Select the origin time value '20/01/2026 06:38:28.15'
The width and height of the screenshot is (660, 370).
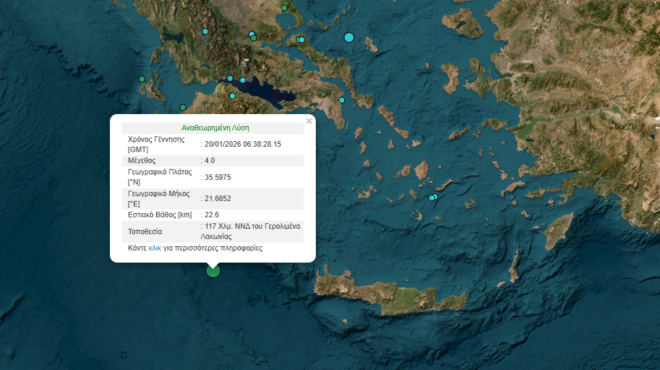[243, 144]
